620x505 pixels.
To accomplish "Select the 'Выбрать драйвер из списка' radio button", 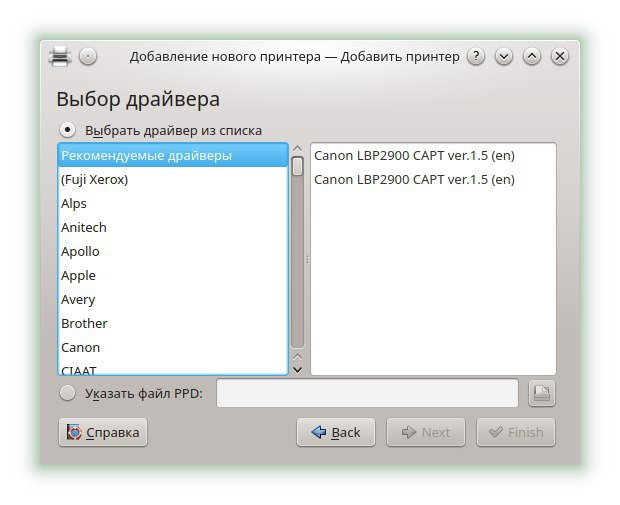I will click(68, 130).
